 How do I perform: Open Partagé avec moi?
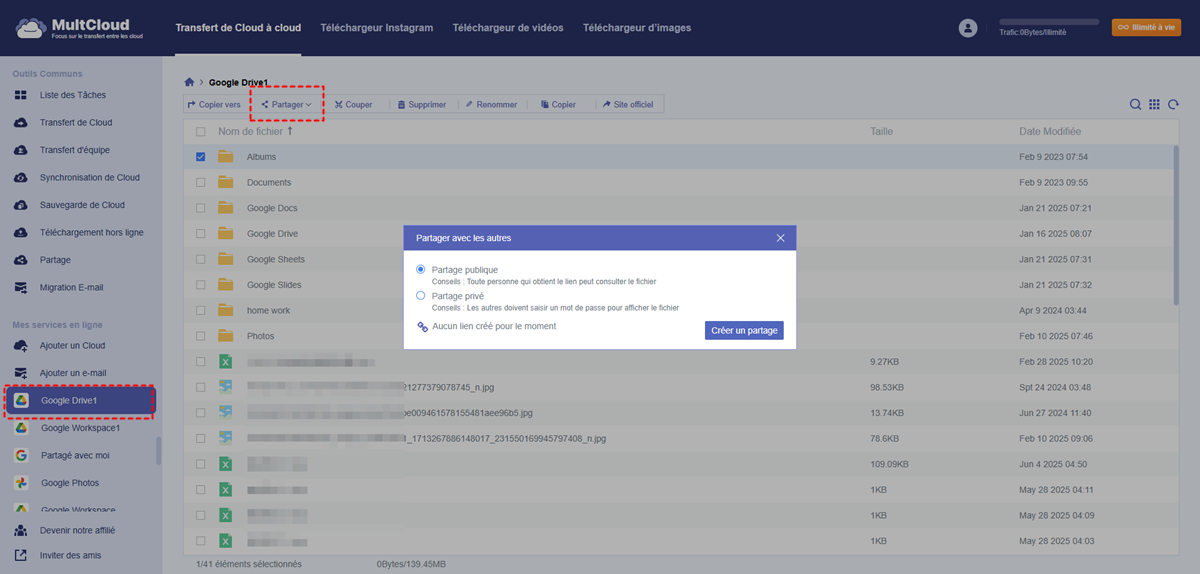(75, 455)
